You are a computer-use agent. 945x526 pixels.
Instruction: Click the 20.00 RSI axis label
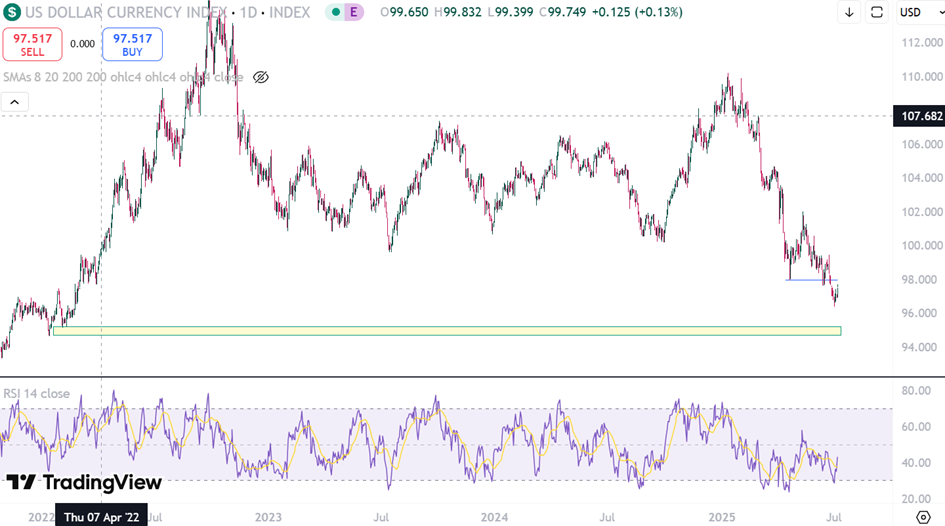916,498
